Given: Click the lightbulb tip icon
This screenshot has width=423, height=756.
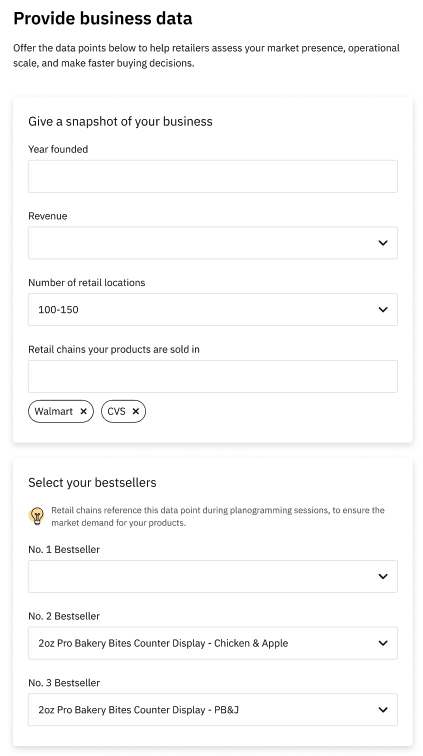Looking at the screenshot, I should click(37, 516).
